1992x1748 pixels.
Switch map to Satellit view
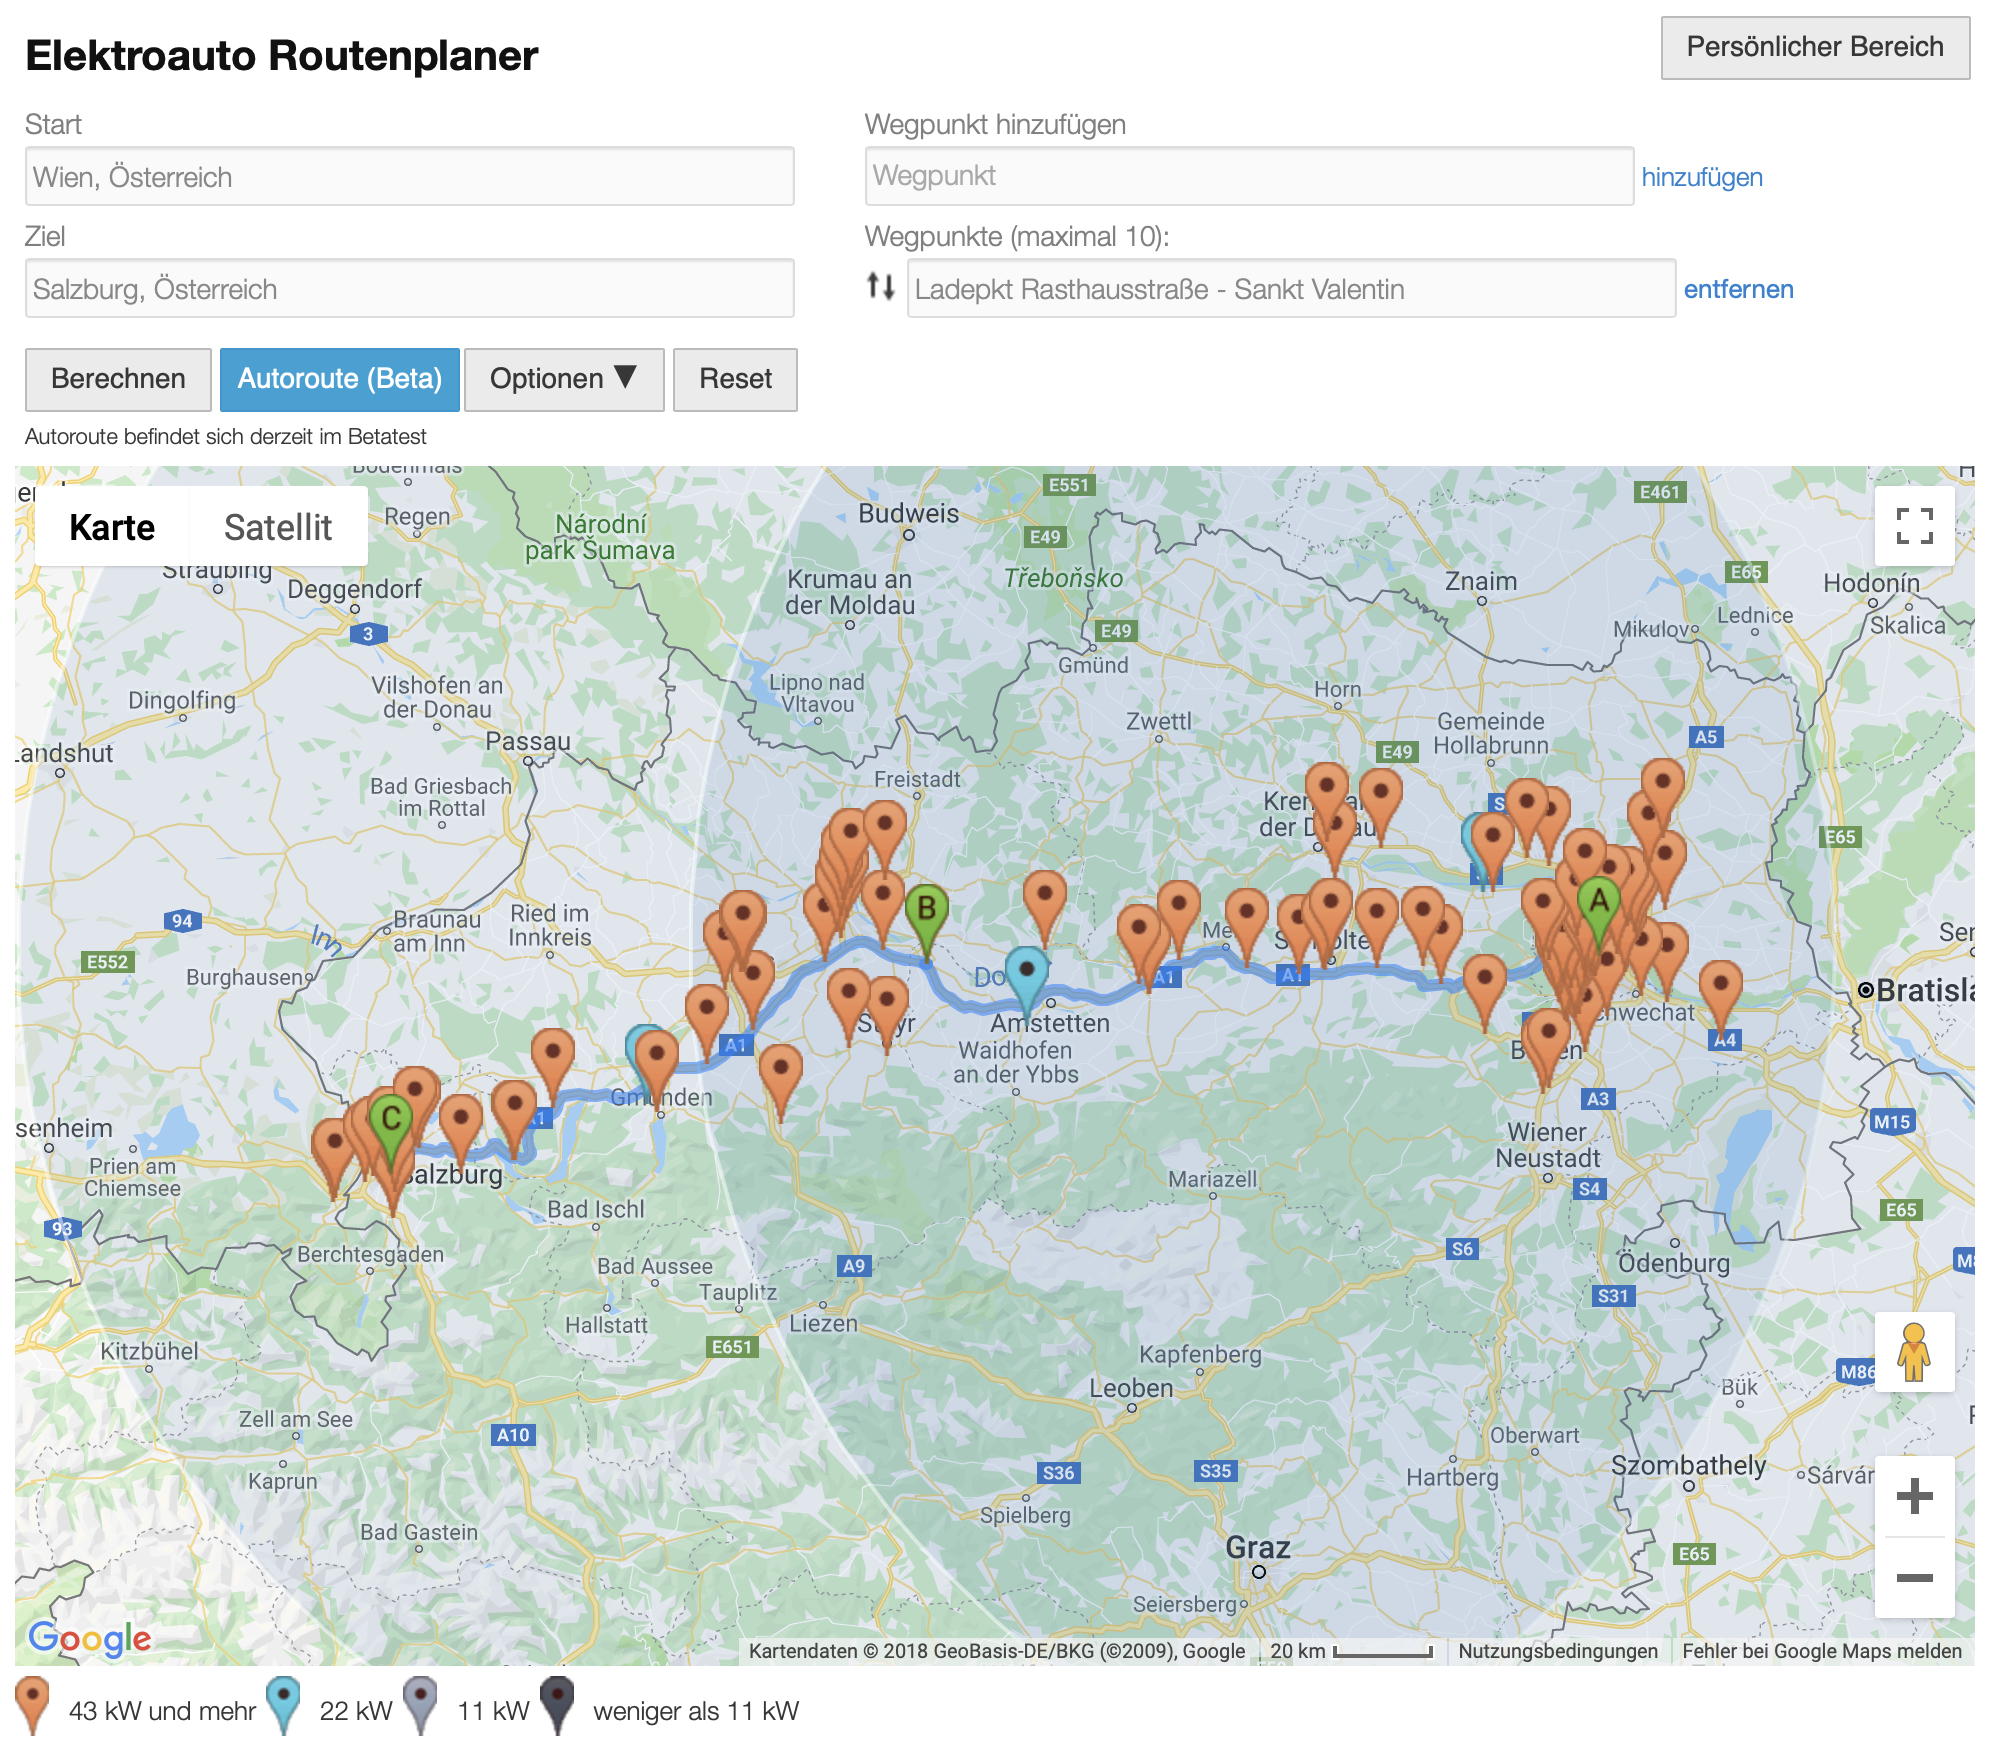coord(278,527)
